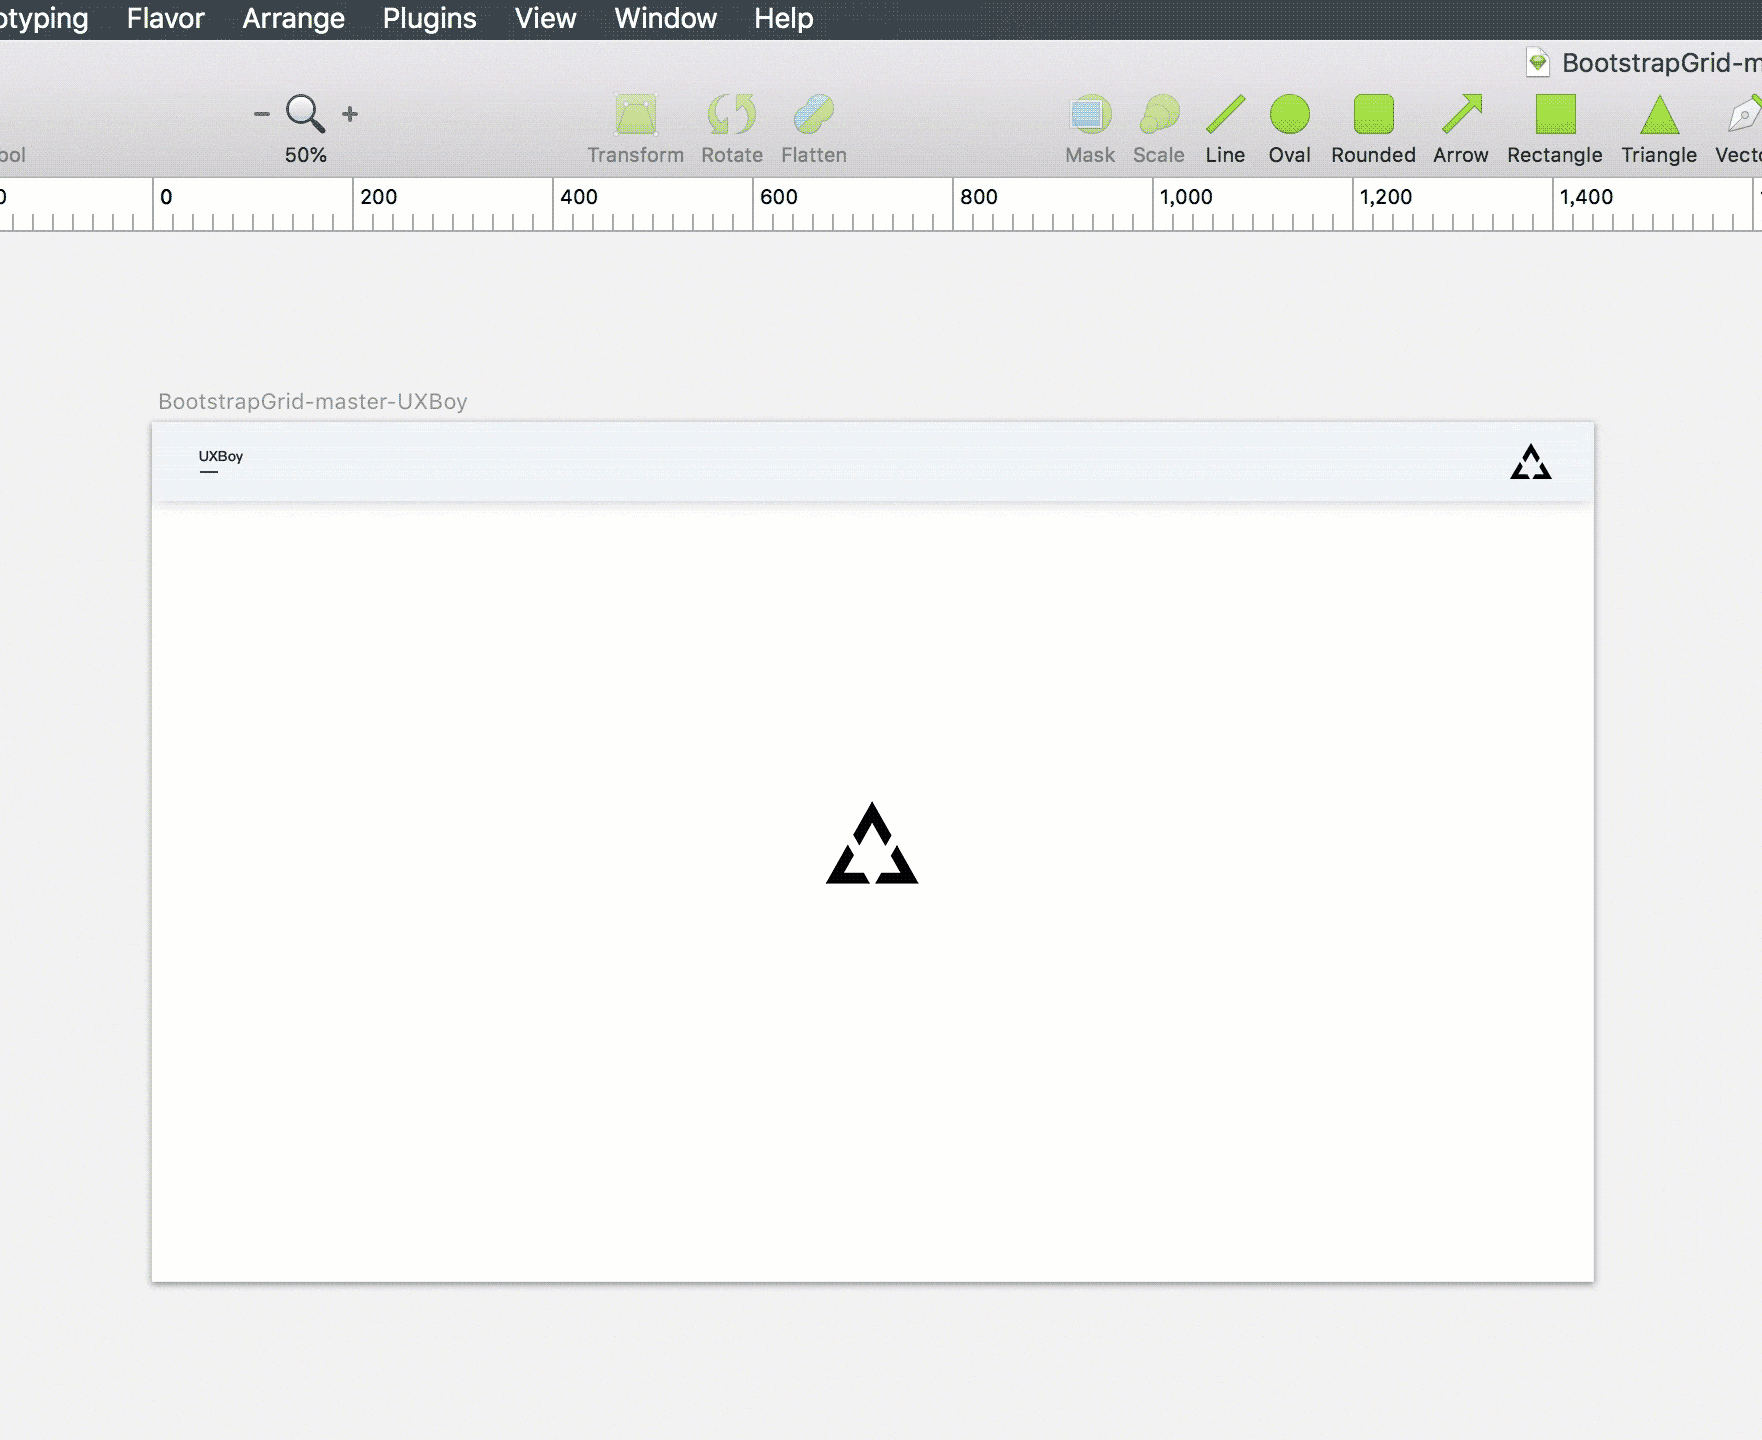The image size is (1762, 1440).
Task: Click the zoom out minus button
Action: (x=262, y=114)
